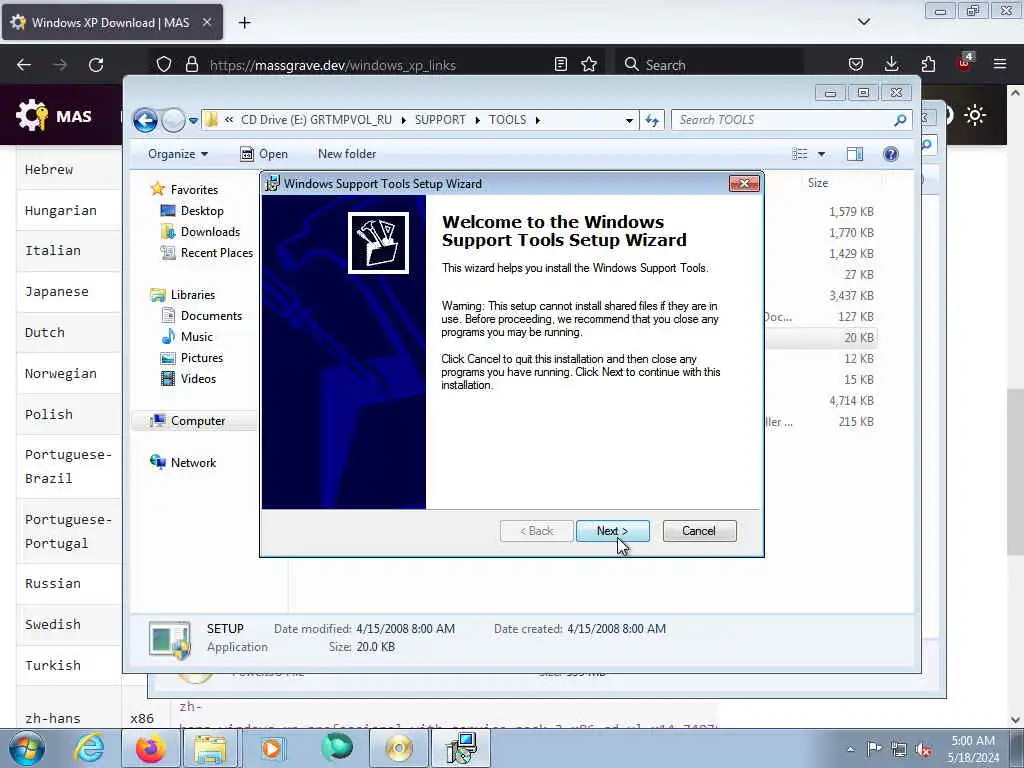Click the Search TOOLS field

(x=791, y=120)
